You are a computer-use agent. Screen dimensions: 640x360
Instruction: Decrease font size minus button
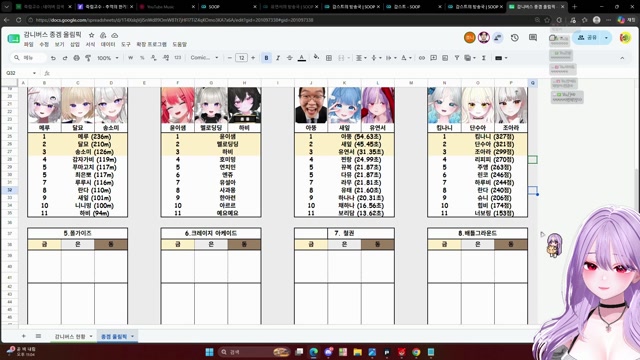tap(230, 58)
